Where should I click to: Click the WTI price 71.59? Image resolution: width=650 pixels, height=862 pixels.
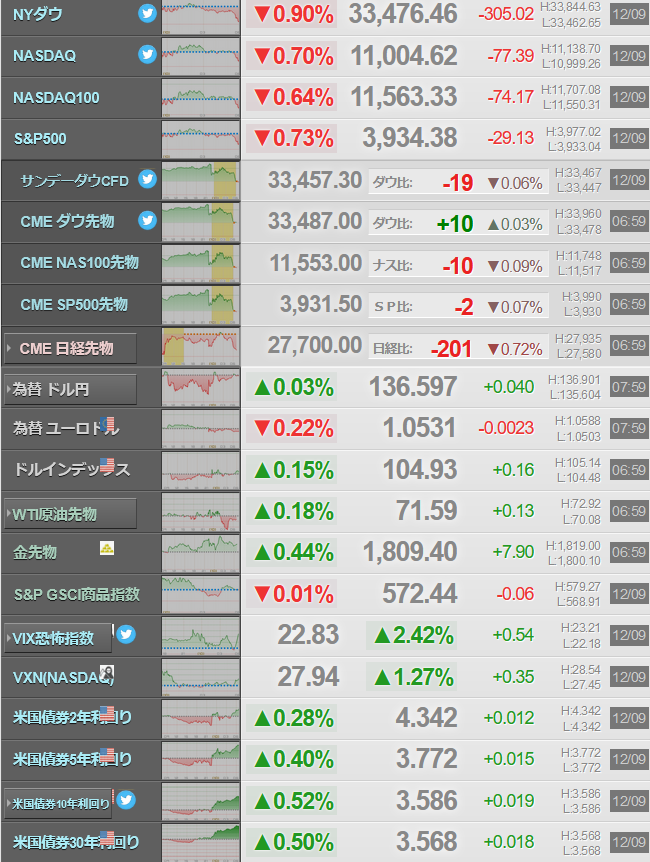coord(426,511)
